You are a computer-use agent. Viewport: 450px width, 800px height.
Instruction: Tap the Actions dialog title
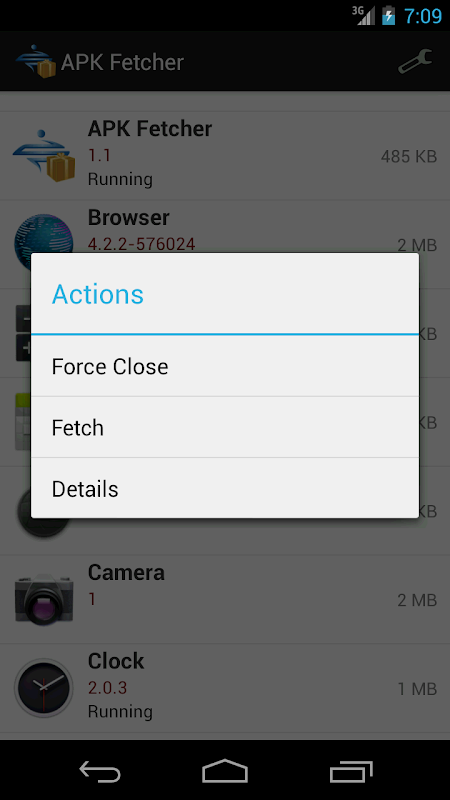point(97,294)
